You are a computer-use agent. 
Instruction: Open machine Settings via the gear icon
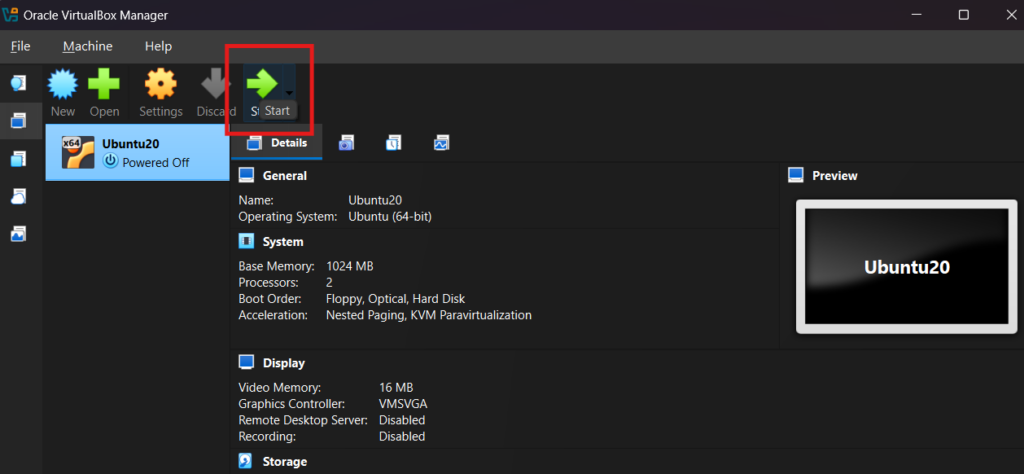(x=161, y=84)
